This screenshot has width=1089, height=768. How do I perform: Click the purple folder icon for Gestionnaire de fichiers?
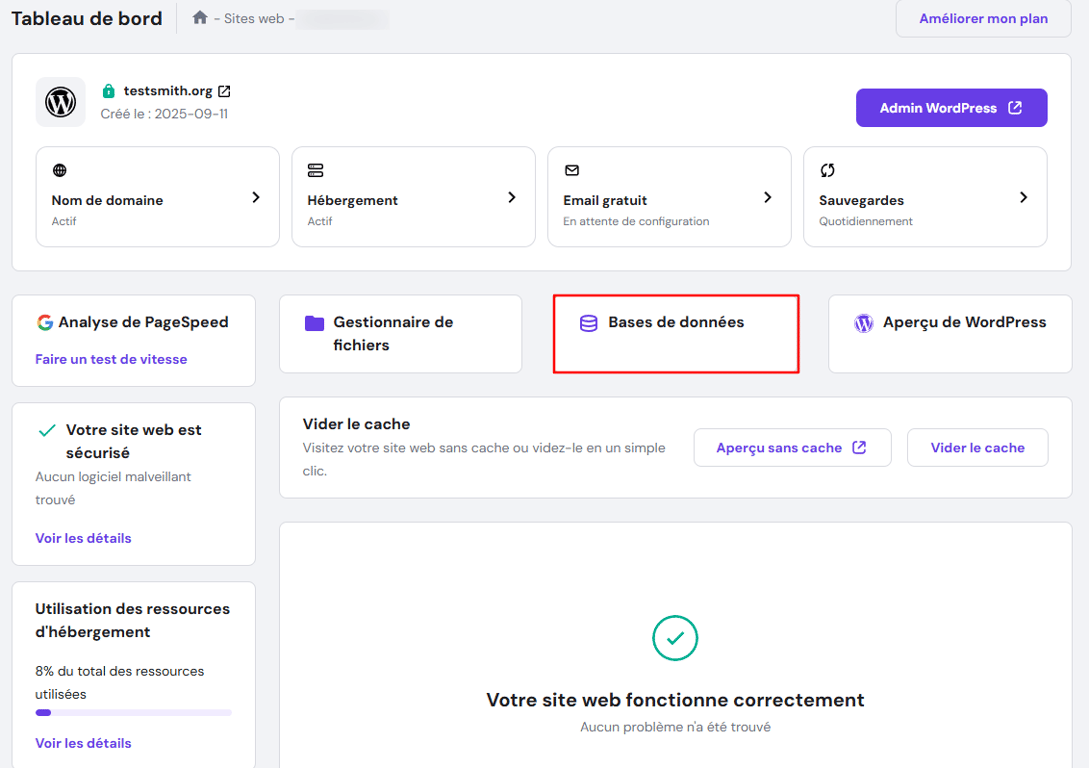(313, 322)
